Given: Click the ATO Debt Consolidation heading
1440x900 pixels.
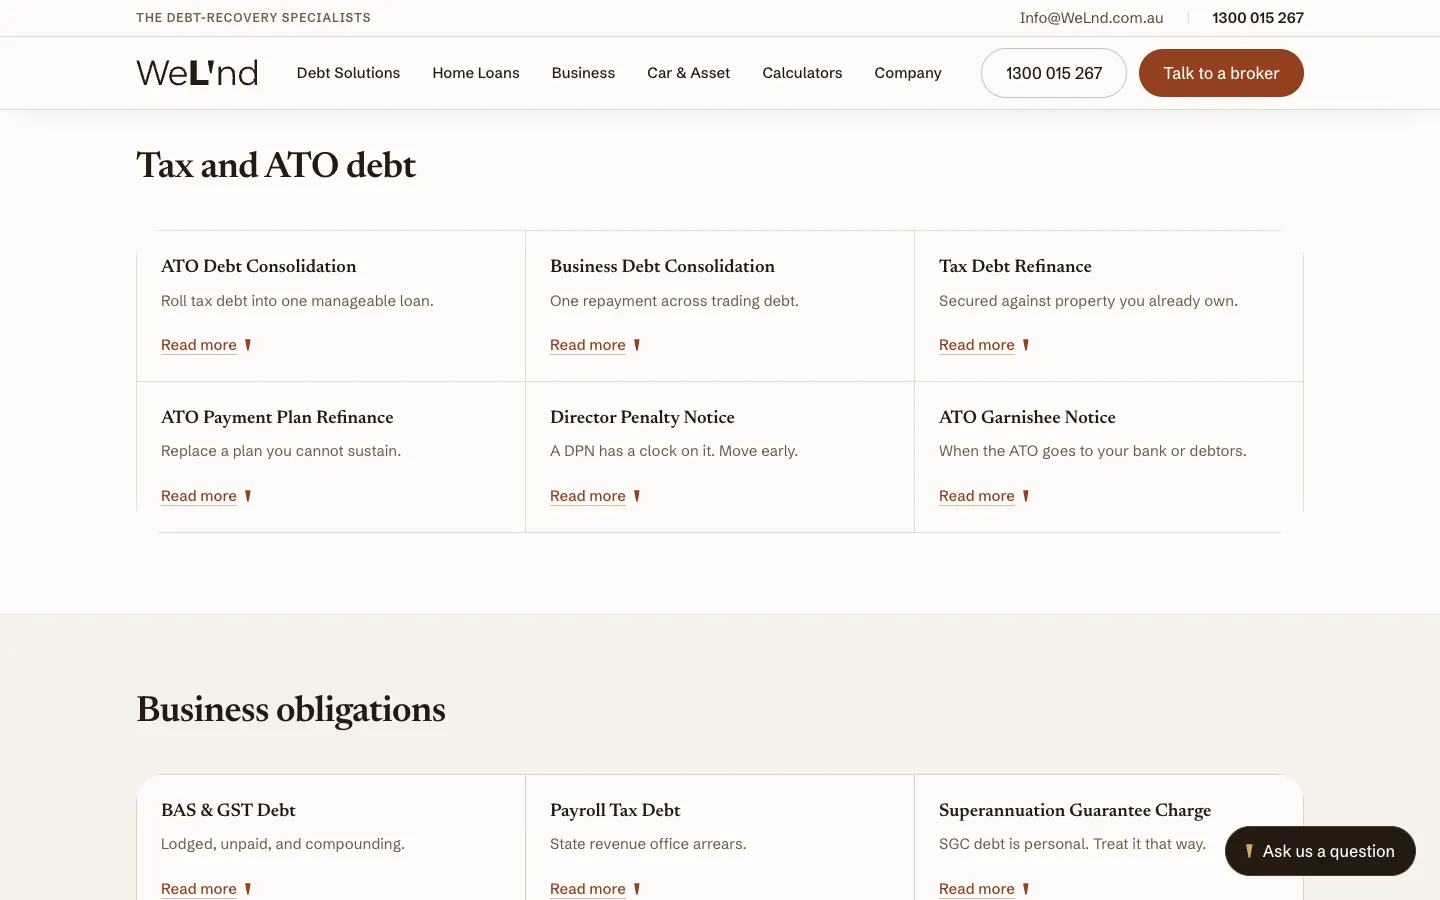Looking at the screenshot, I should [x=259, y=266].
